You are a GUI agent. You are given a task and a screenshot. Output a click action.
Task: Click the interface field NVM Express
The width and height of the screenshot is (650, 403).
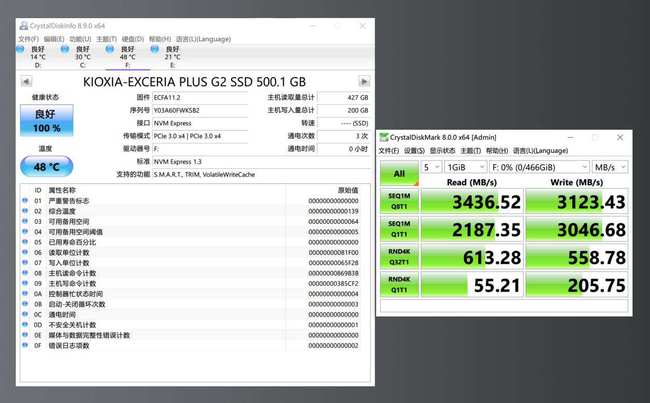[x=200, y=123]
